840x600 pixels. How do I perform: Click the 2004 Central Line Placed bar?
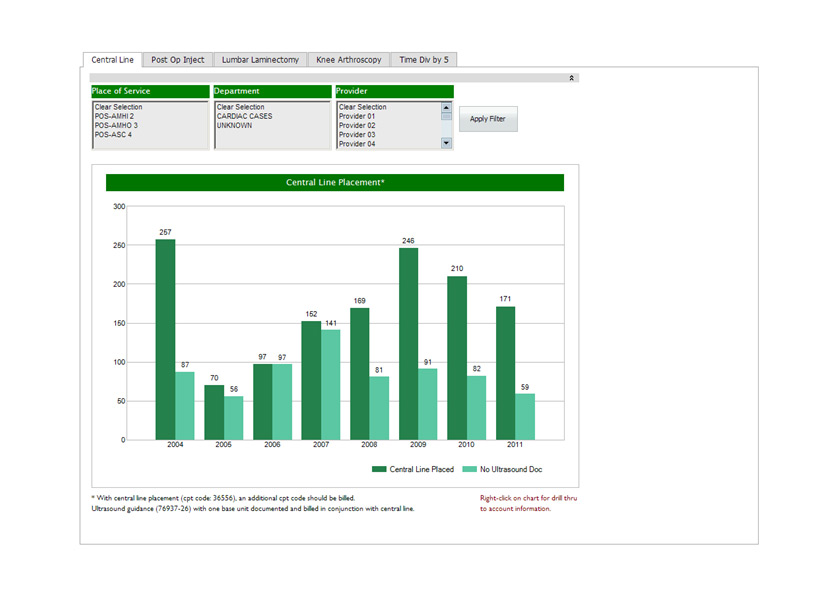[x=165, y=340]
